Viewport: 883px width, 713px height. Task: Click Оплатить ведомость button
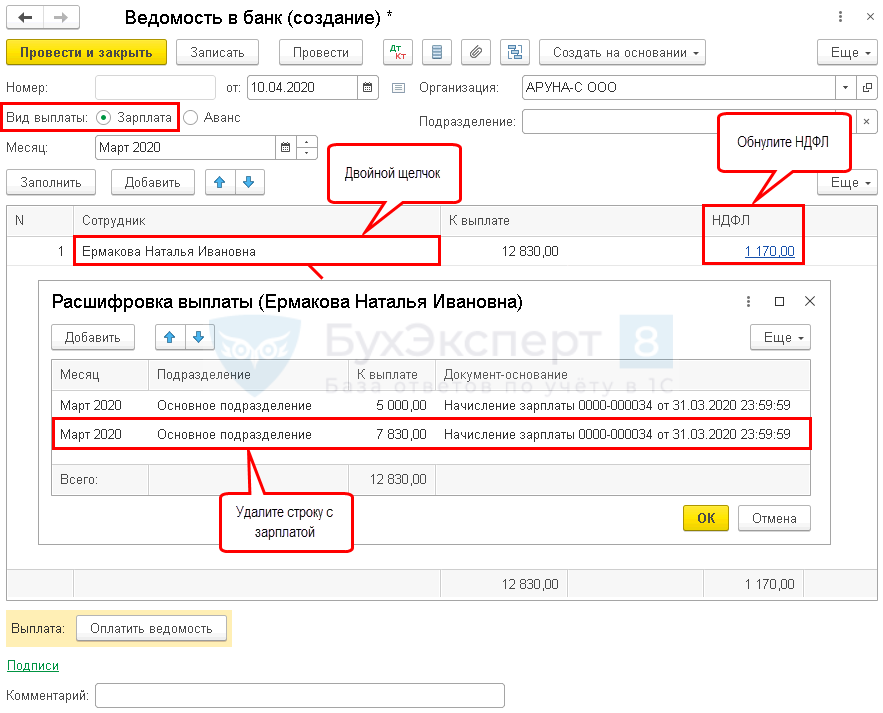[151, 628]
